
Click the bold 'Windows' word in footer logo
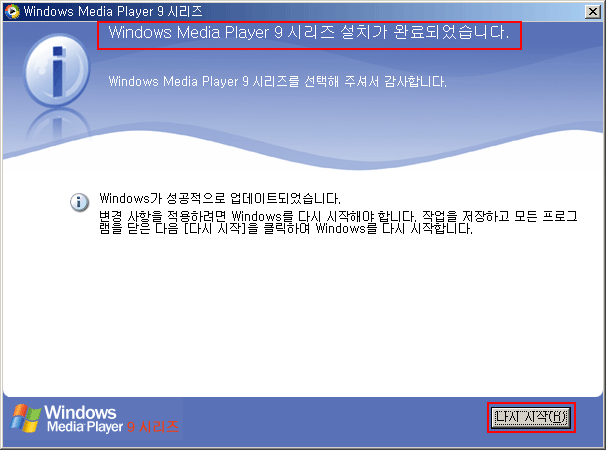click(82, 412)
